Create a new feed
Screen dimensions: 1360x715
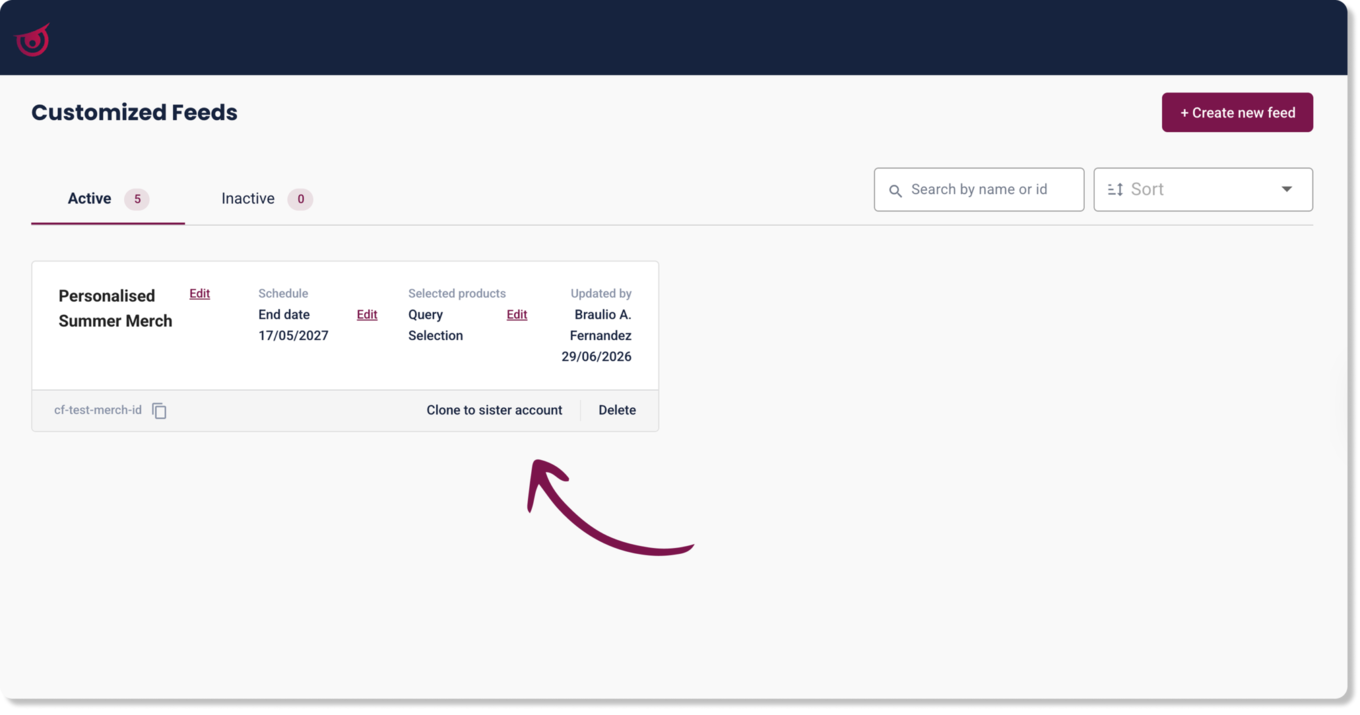[x=1237, y=113]
